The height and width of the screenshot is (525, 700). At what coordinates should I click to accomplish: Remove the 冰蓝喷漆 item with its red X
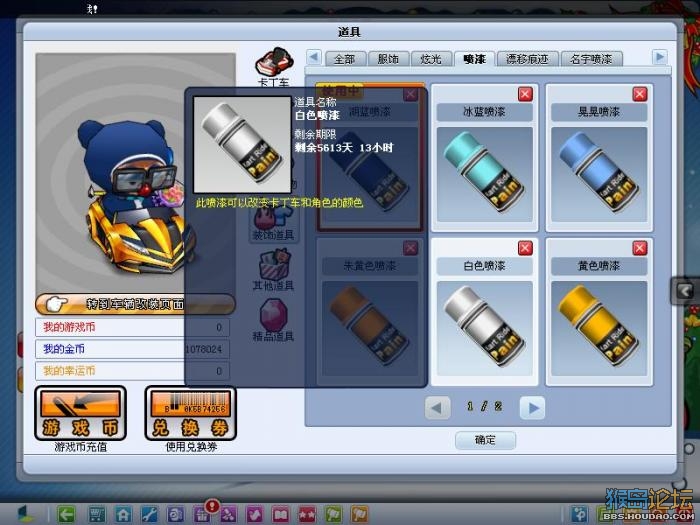[x=525, y=94]
